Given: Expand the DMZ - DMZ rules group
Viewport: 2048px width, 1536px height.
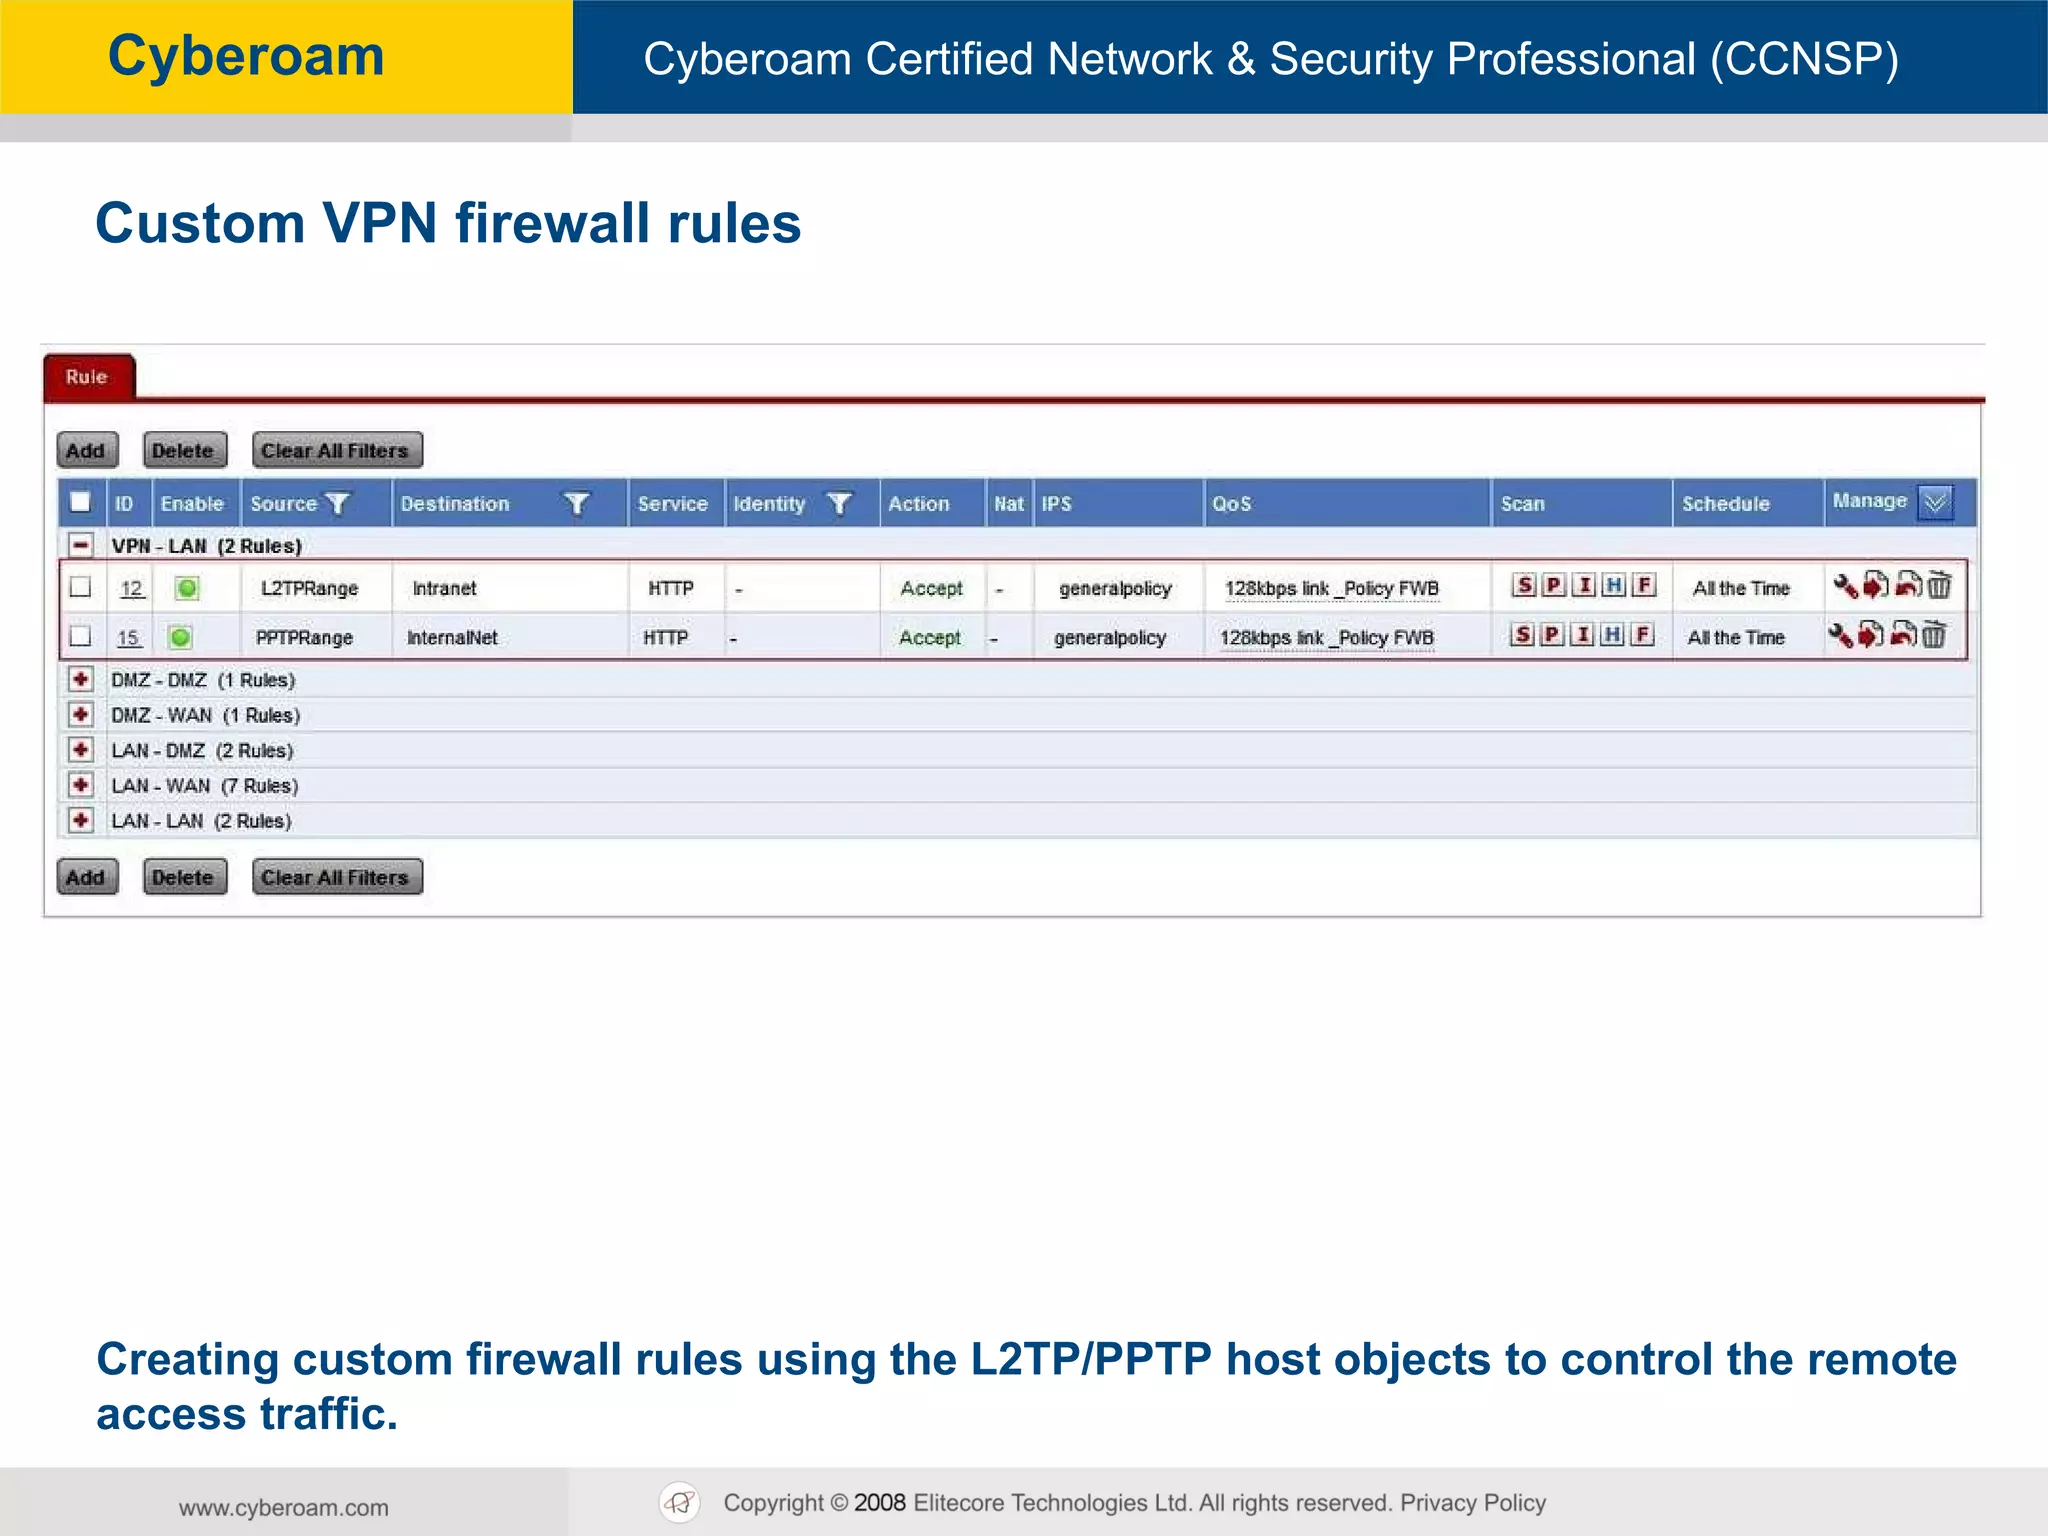Looking at the screenshot, I should 81,680.
